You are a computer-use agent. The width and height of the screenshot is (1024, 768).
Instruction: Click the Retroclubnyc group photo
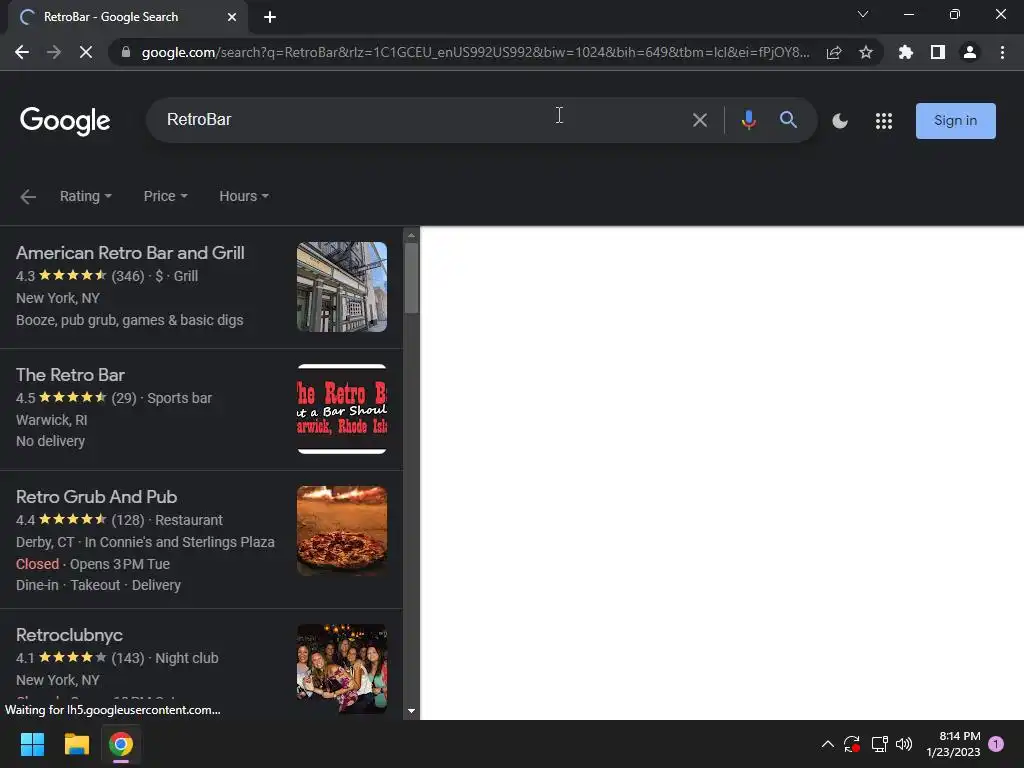click(342, 669)
